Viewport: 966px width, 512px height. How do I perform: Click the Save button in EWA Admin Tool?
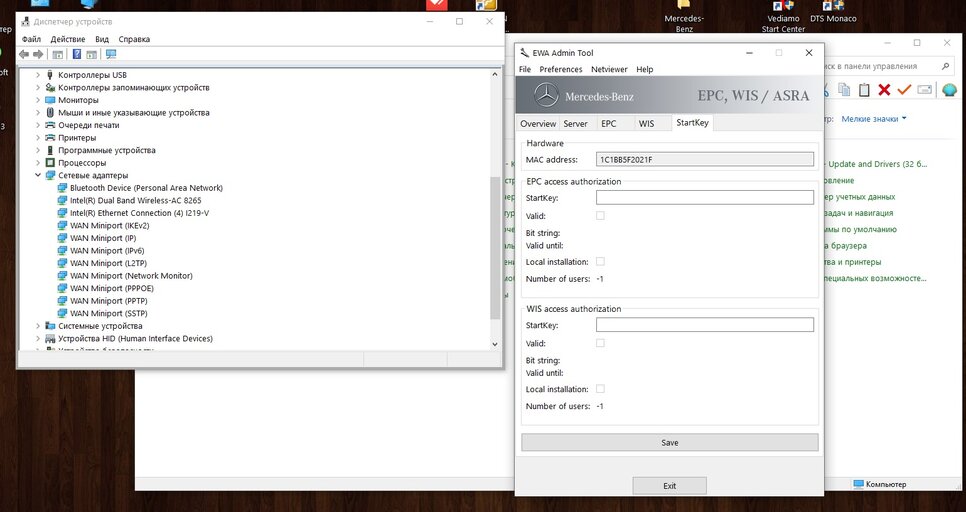[670, 442]
